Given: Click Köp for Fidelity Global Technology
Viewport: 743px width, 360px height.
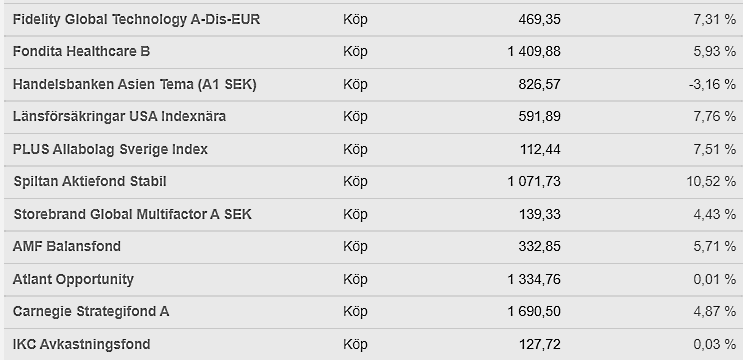Looking at the screenshot, I should click(355, 19).
